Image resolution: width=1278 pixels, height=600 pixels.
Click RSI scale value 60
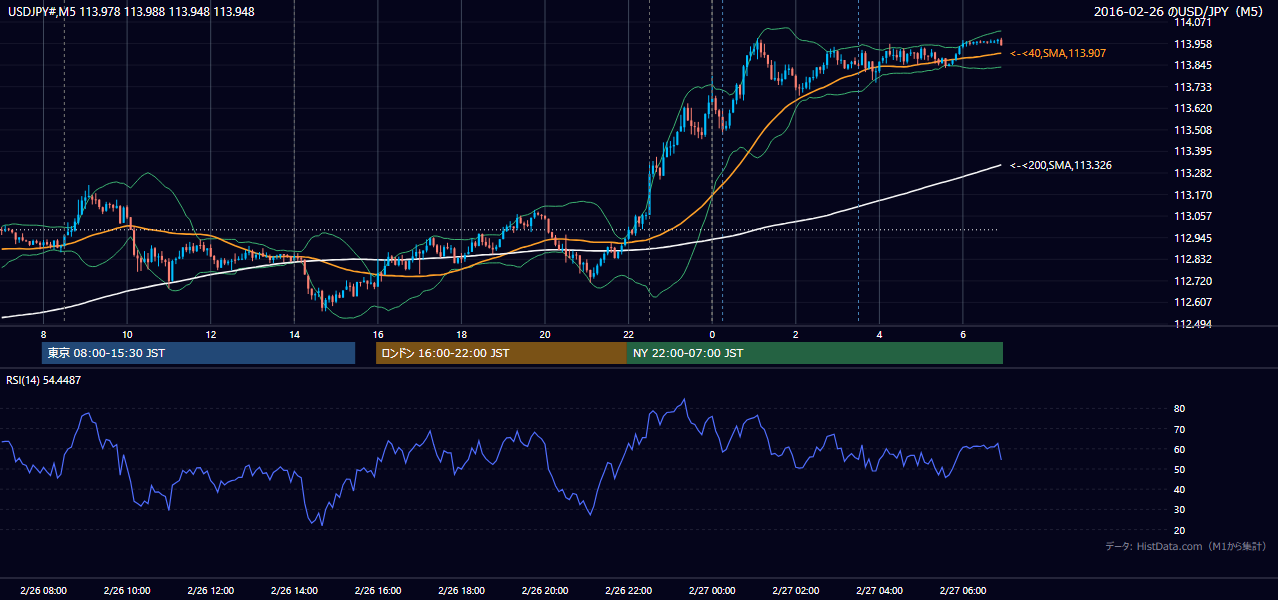(1180, 449)
